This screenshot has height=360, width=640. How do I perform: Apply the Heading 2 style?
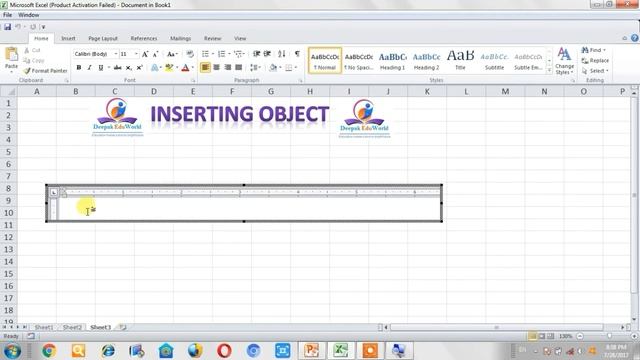pos(426,61)
